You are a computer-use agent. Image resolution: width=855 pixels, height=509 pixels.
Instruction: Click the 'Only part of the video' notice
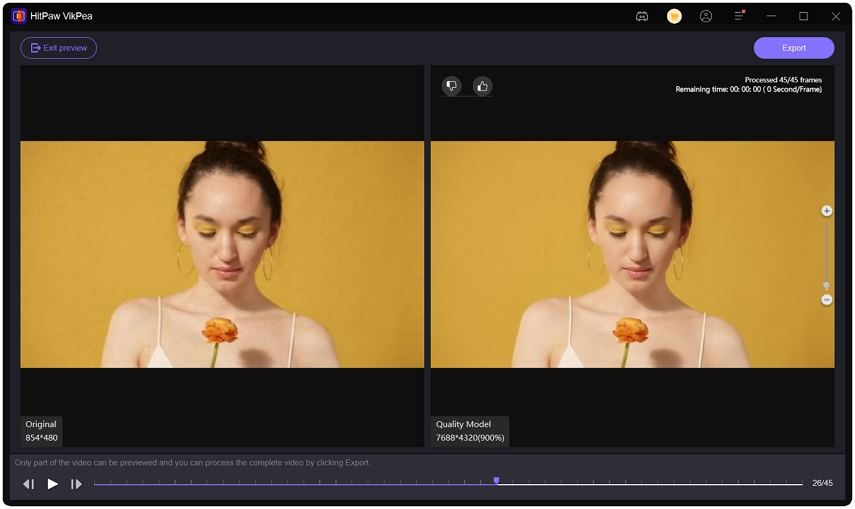point(192,463)
